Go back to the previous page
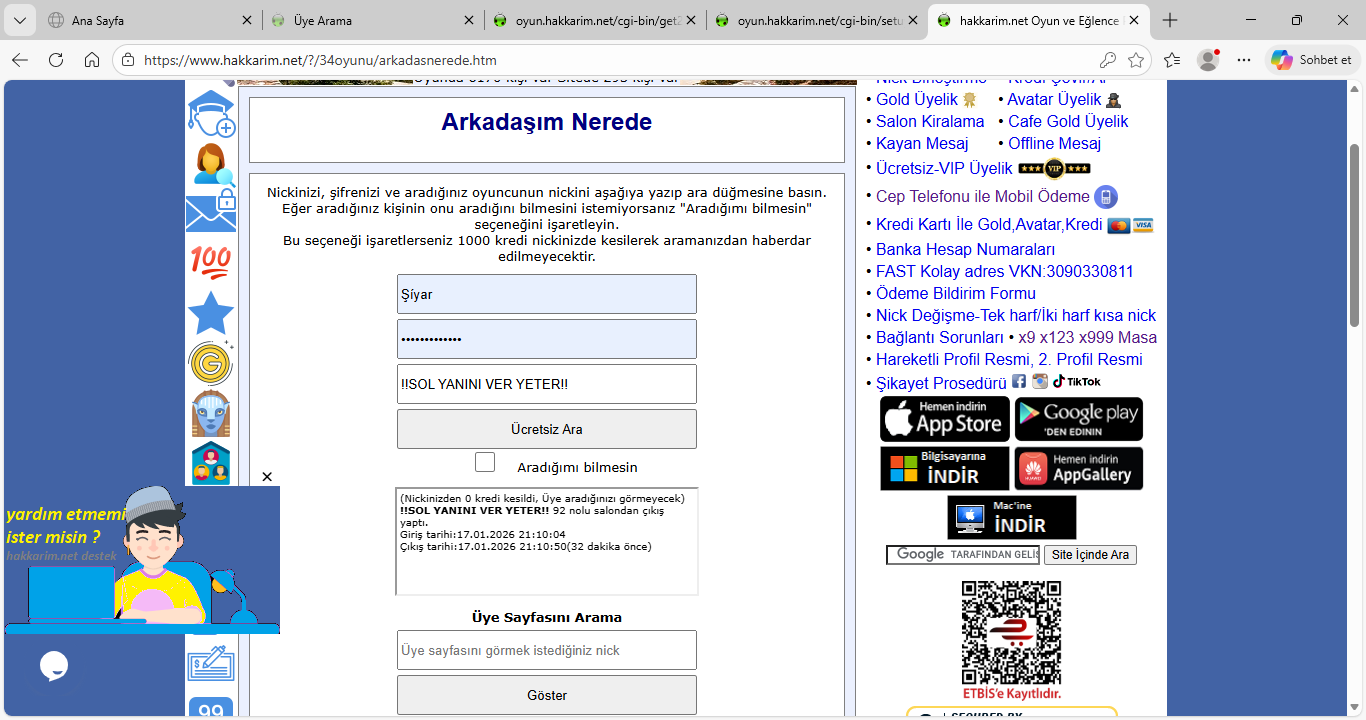Screen dimensions: 1366x720 (x=20, y=60)
